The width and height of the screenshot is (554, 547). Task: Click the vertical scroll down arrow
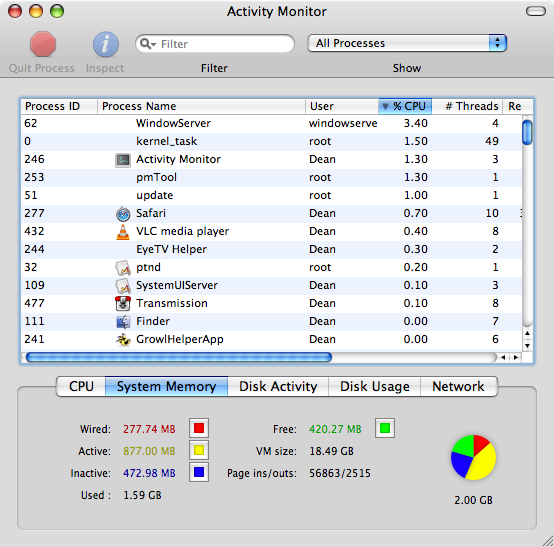coord(527,345)
